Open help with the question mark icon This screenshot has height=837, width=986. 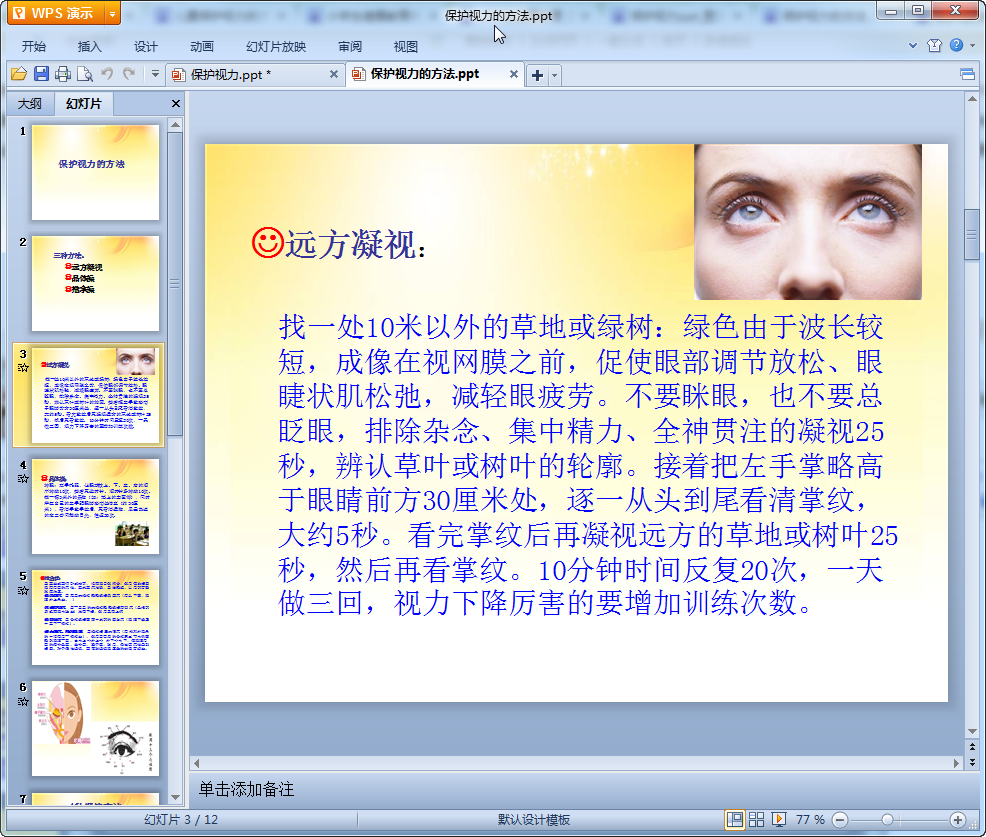click(956, 45)
